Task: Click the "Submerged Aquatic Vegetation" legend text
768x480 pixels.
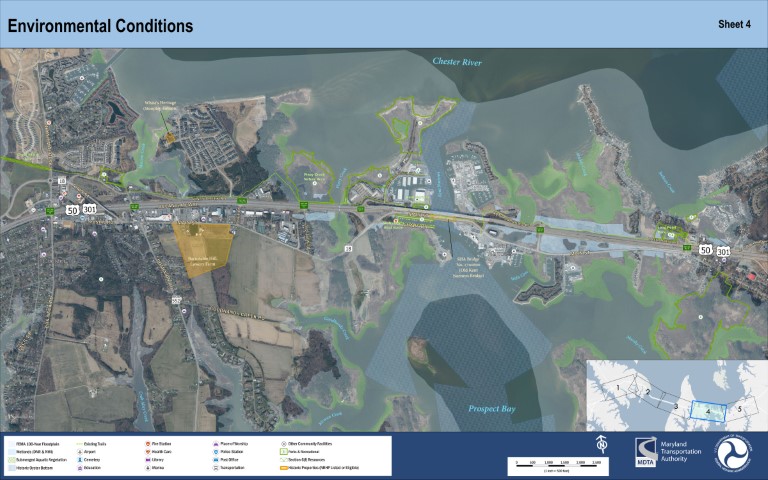Action: click(41, 460)
